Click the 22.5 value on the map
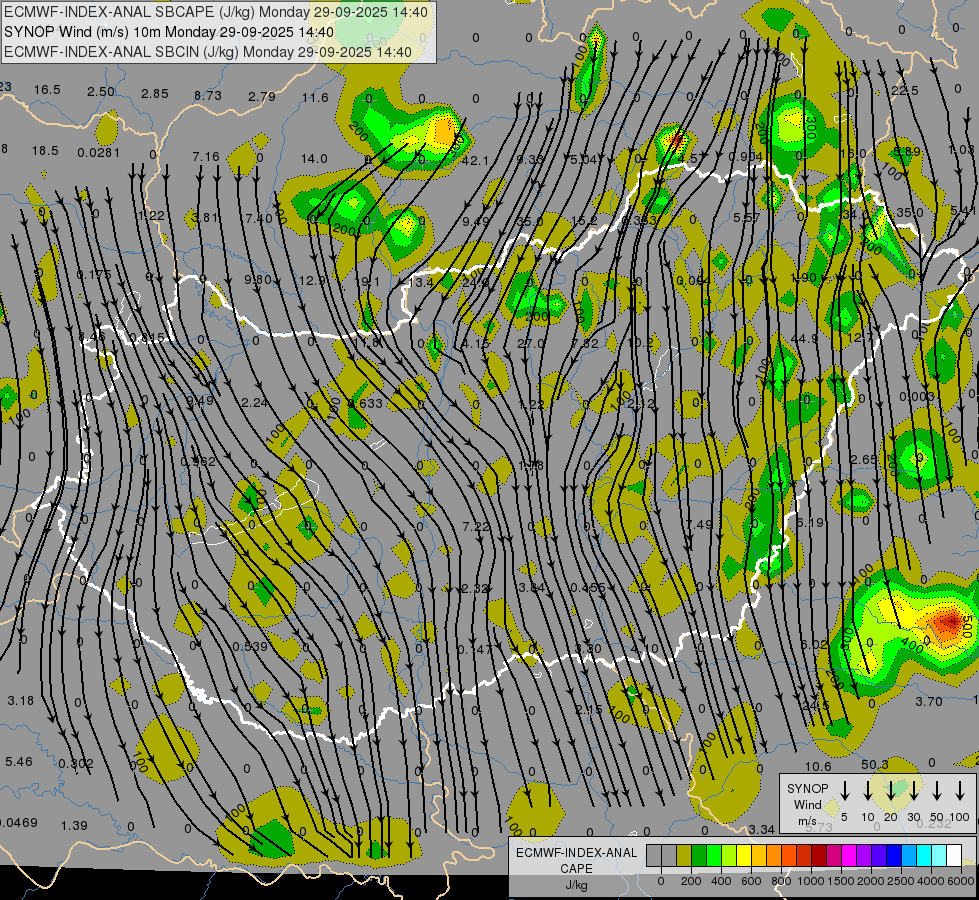 (905, 91)
